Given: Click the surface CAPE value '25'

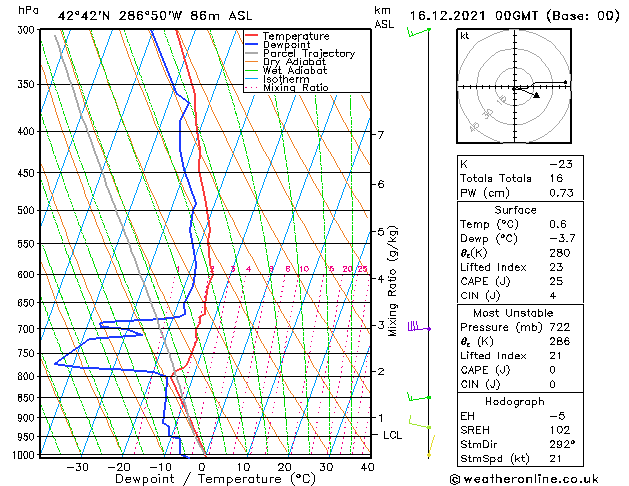Looking at the screenshot, I should pos(556,281).
